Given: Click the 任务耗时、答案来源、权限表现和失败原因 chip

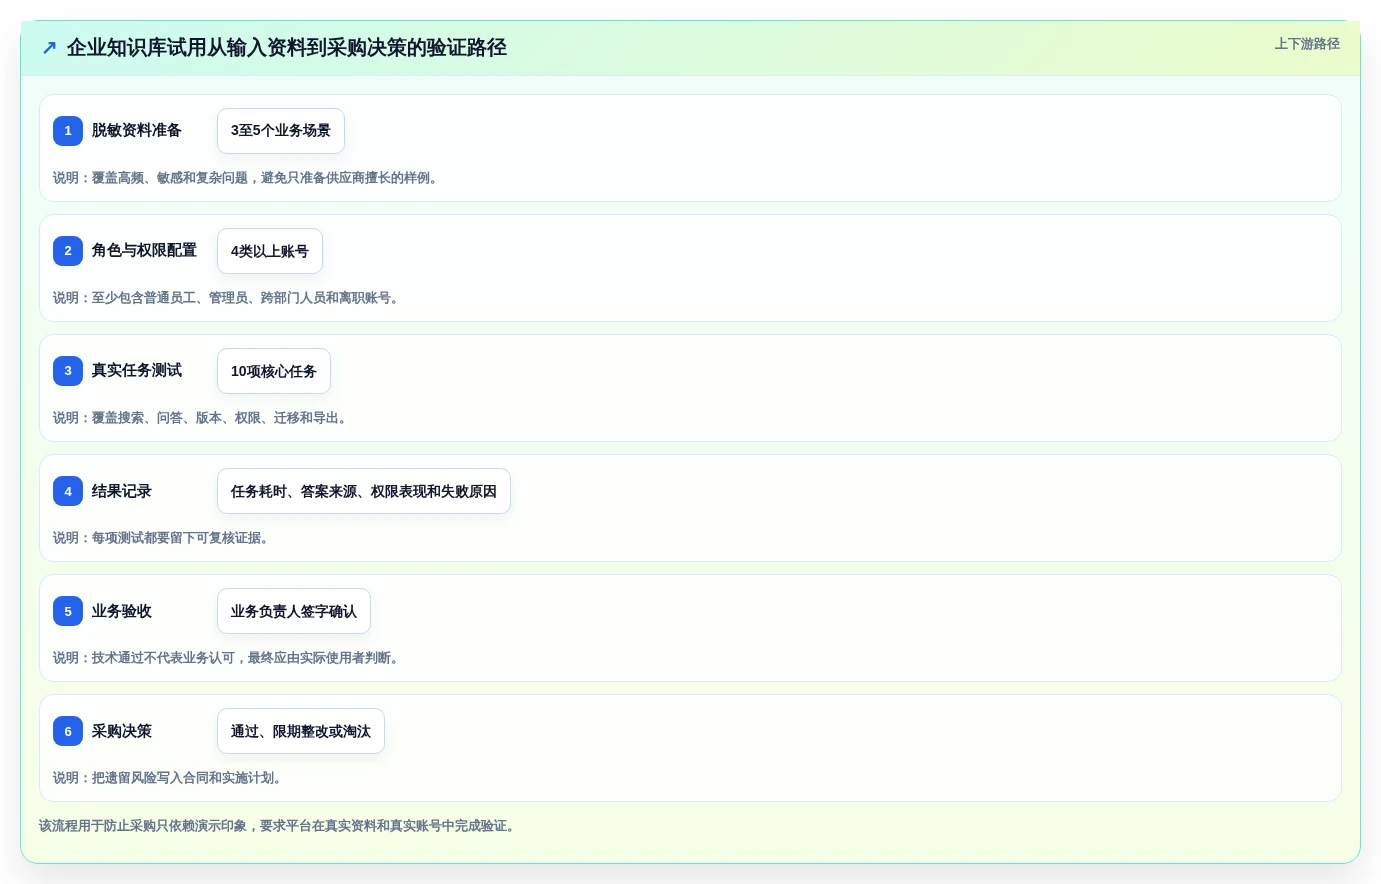Looking at the screenshot, I should click(364, 491).
